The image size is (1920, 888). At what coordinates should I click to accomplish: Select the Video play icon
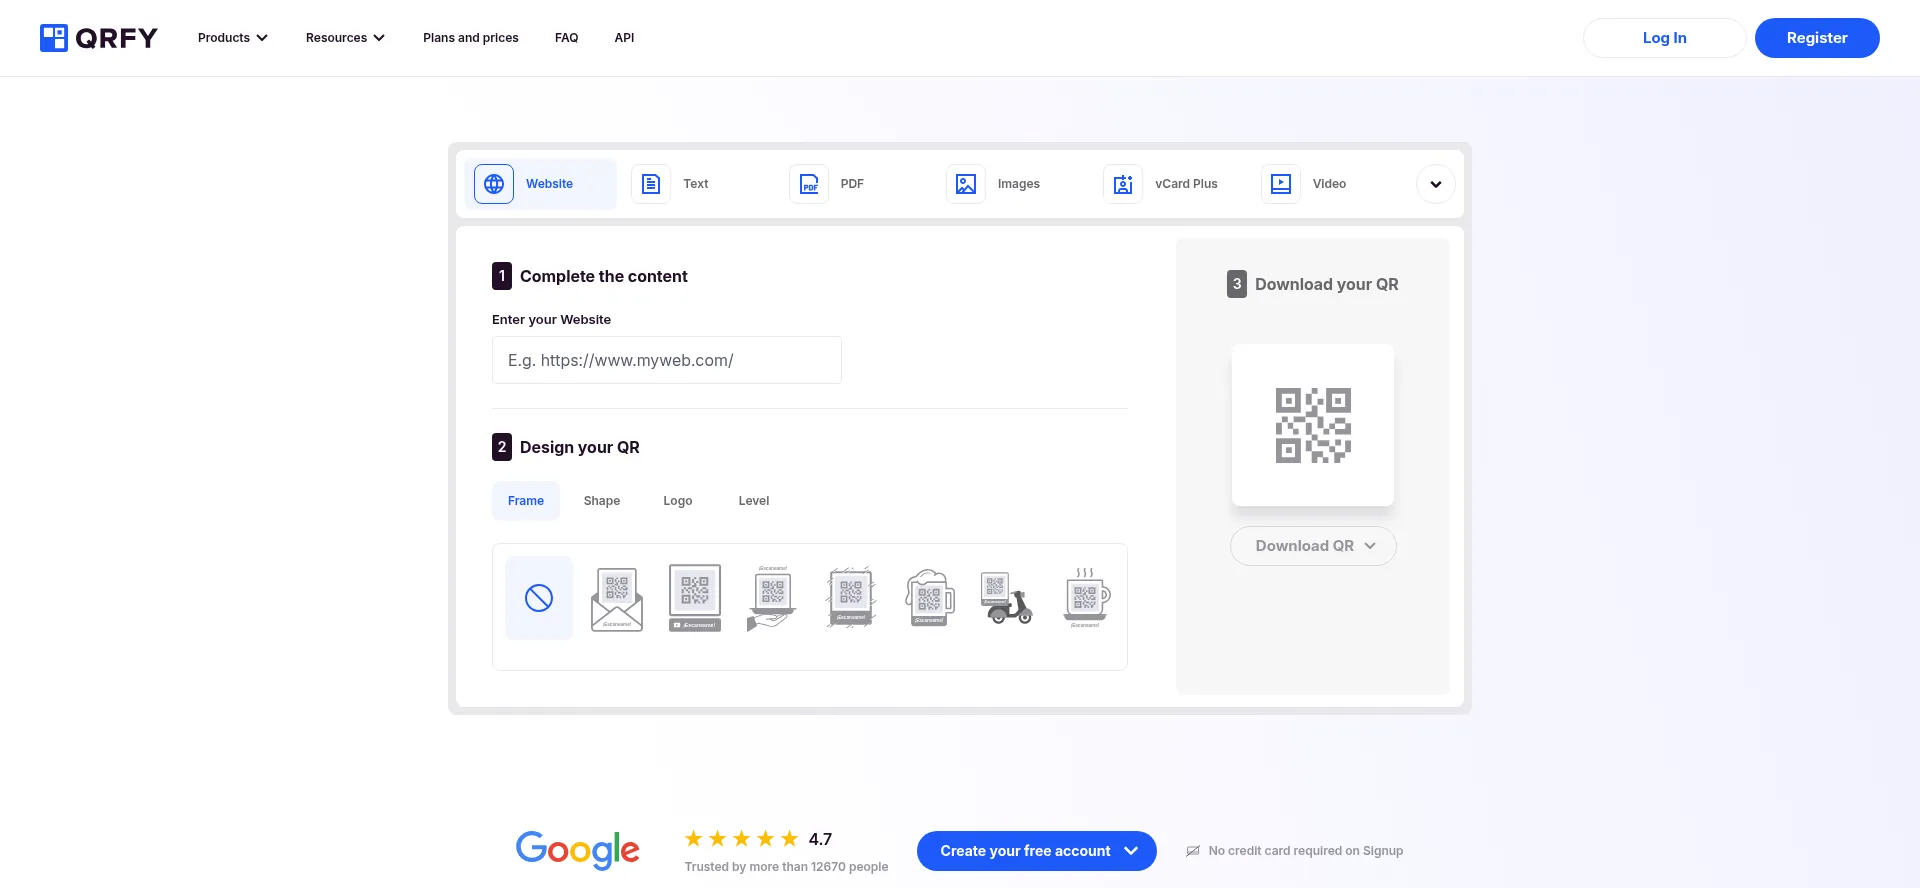tap(1281, 184)
